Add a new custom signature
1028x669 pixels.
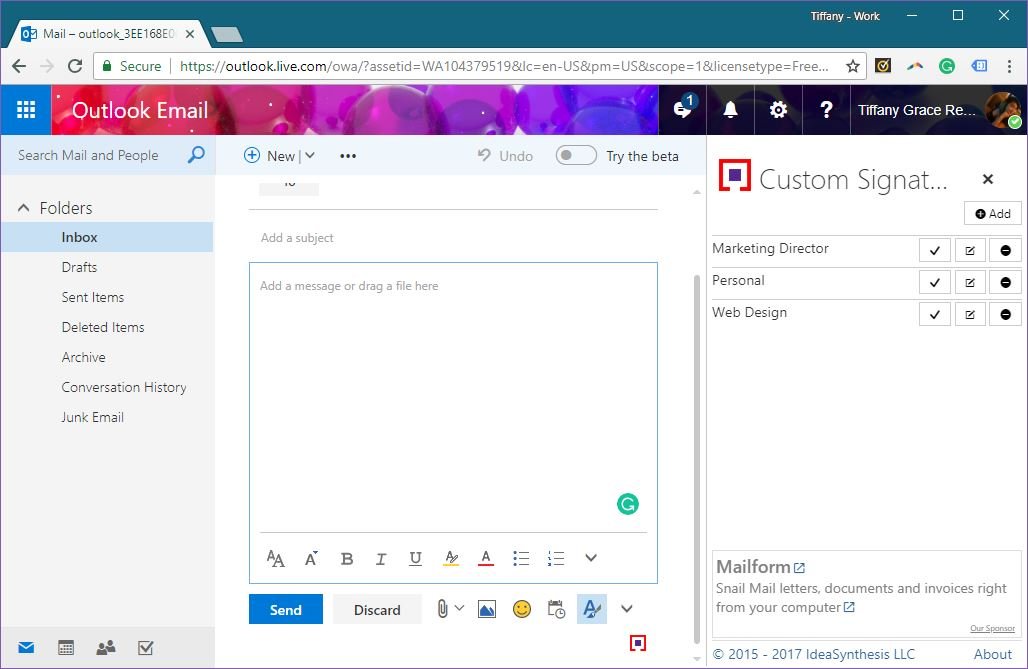point(992,214)
